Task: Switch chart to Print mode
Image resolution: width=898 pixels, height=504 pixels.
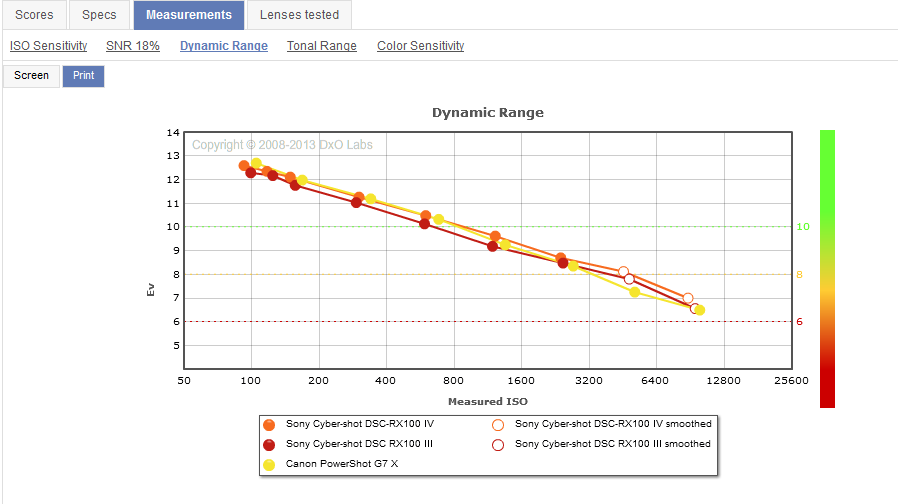Action: coord(84,76)
